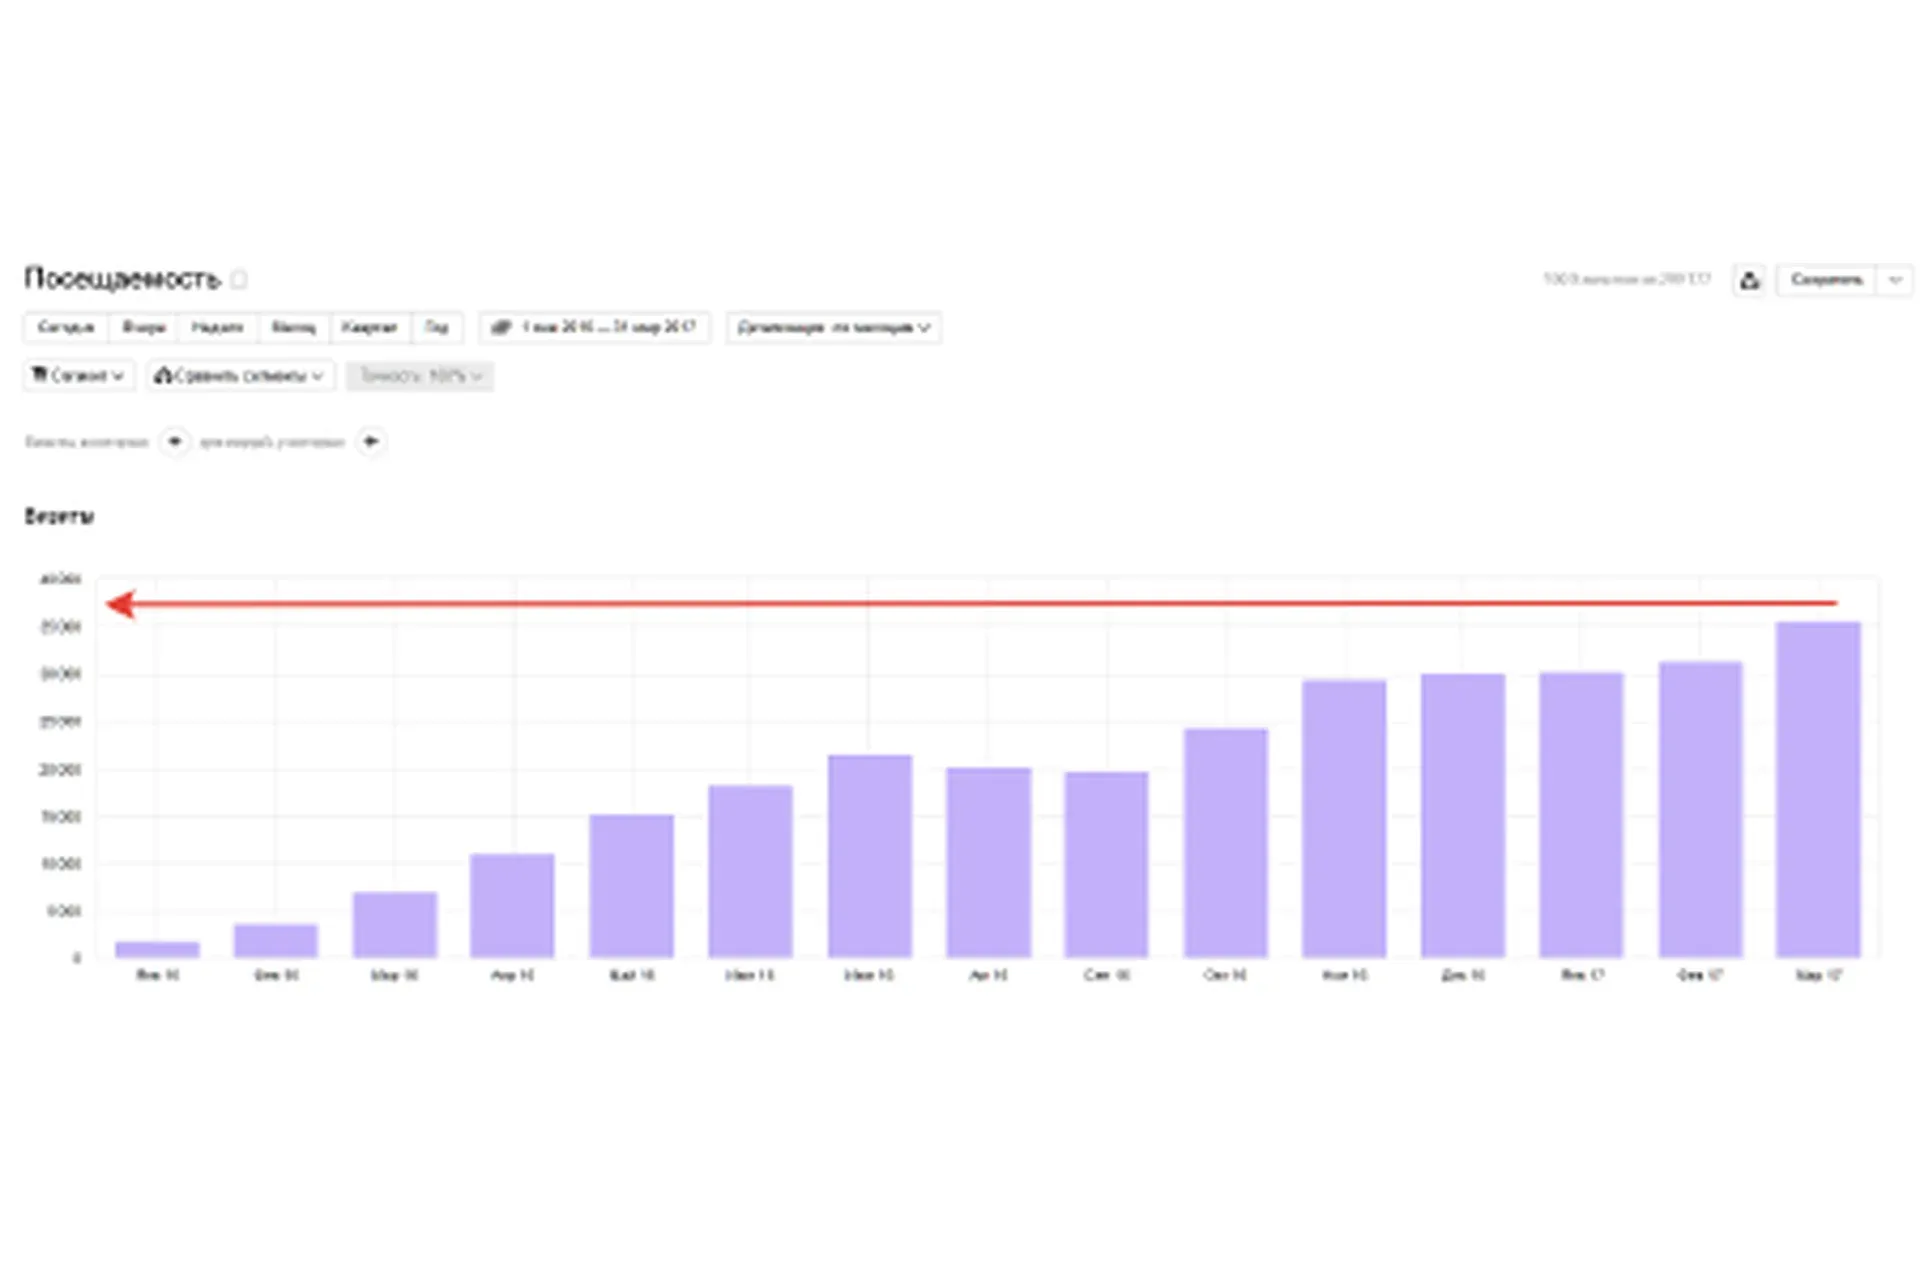1920x1280 pixels.
Task: Open the arrow dropdown next to Сохранить
Action: pyautogui.click(x=1895, y=280)
